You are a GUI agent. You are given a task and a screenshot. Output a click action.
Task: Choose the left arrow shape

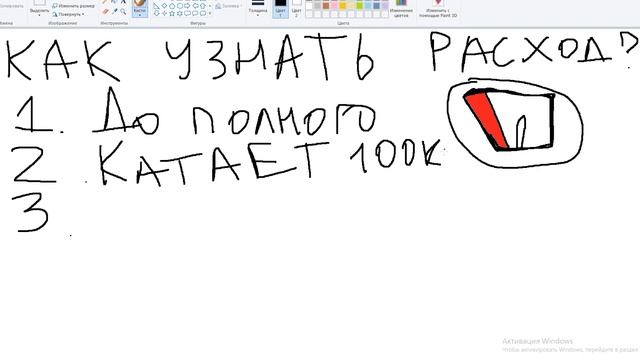[x=196, y=6]
